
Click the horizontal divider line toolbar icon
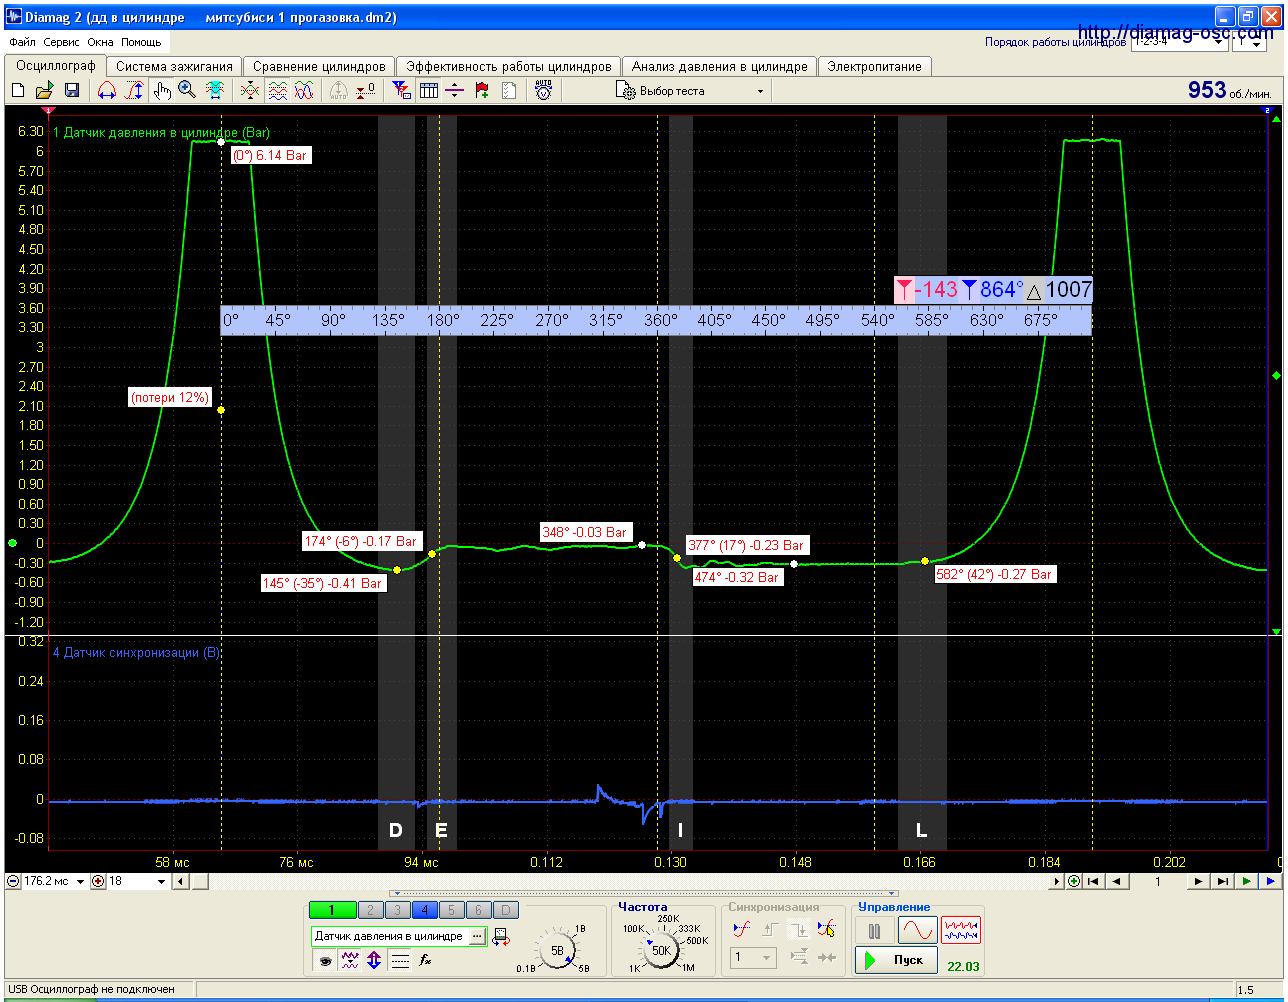pos(455,91)
